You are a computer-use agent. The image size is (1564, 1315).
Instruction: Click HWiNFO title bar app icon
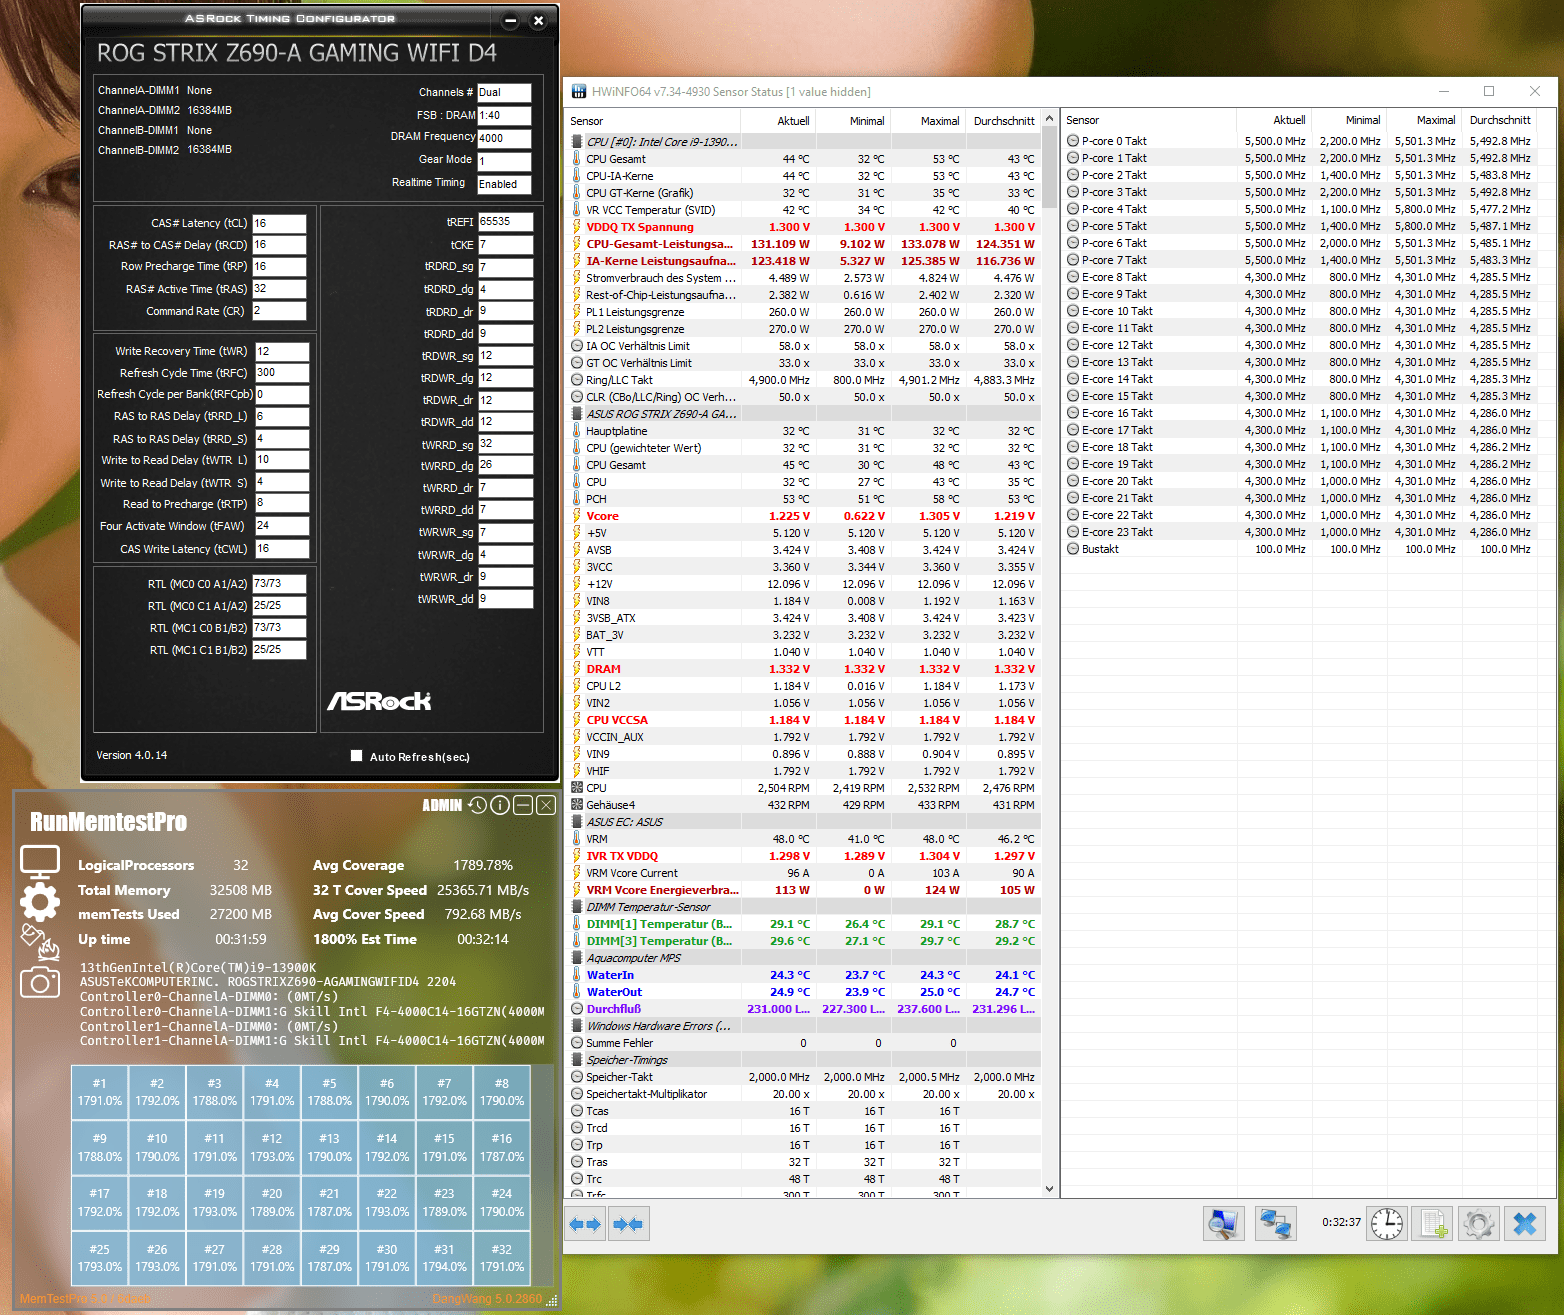click(x=579, y=92)
